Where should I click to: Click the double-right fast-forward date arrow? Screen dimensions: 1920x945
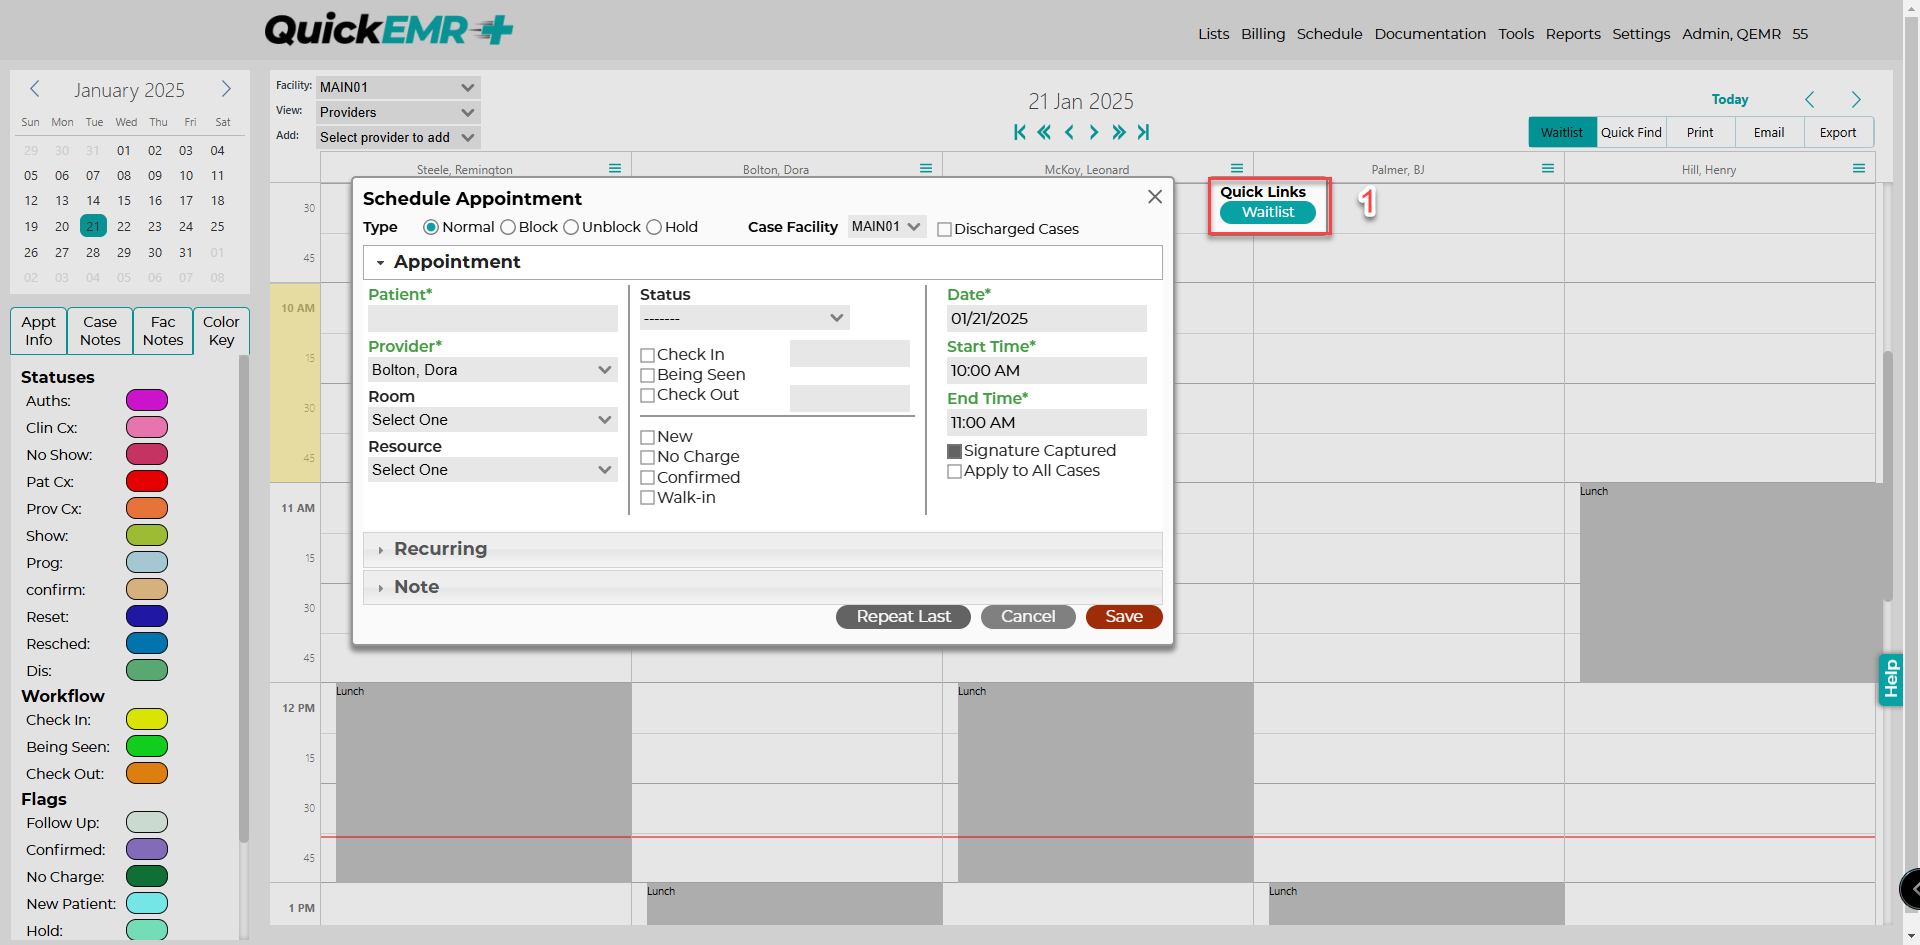click(1118, 132)
